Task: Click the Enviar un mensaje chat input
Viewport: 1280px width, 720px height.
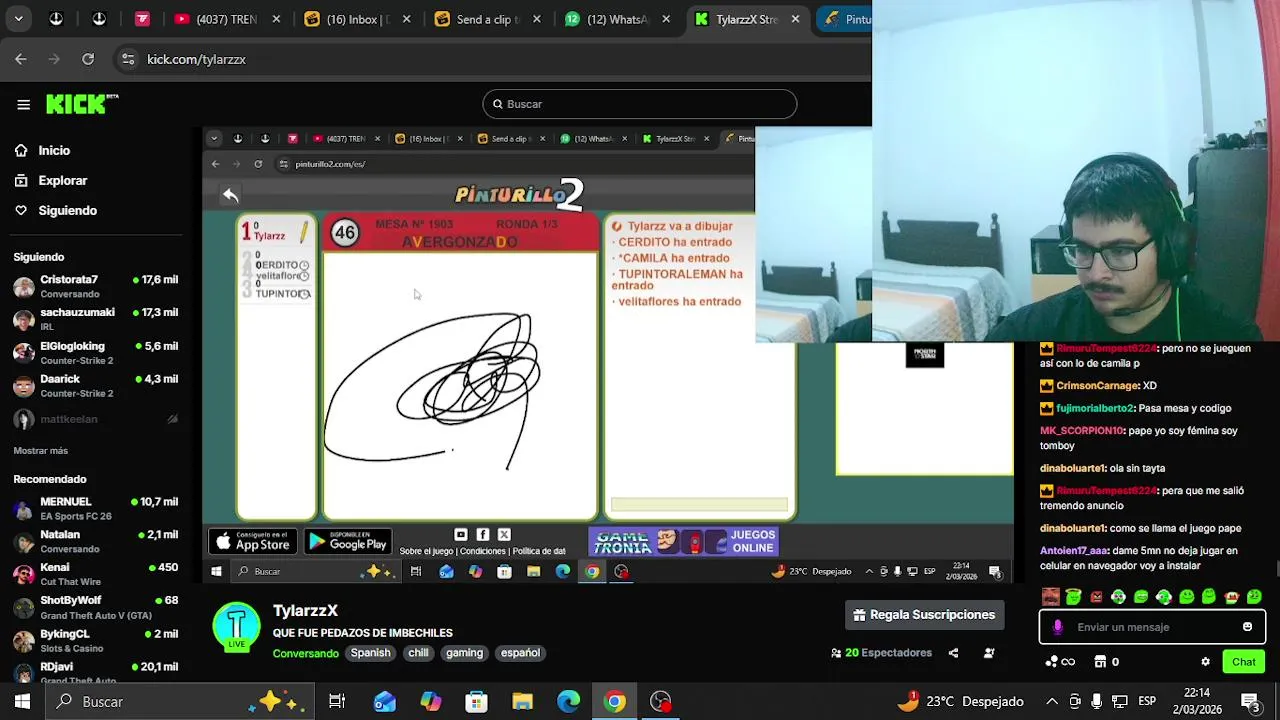Action: coord(1150,627)
